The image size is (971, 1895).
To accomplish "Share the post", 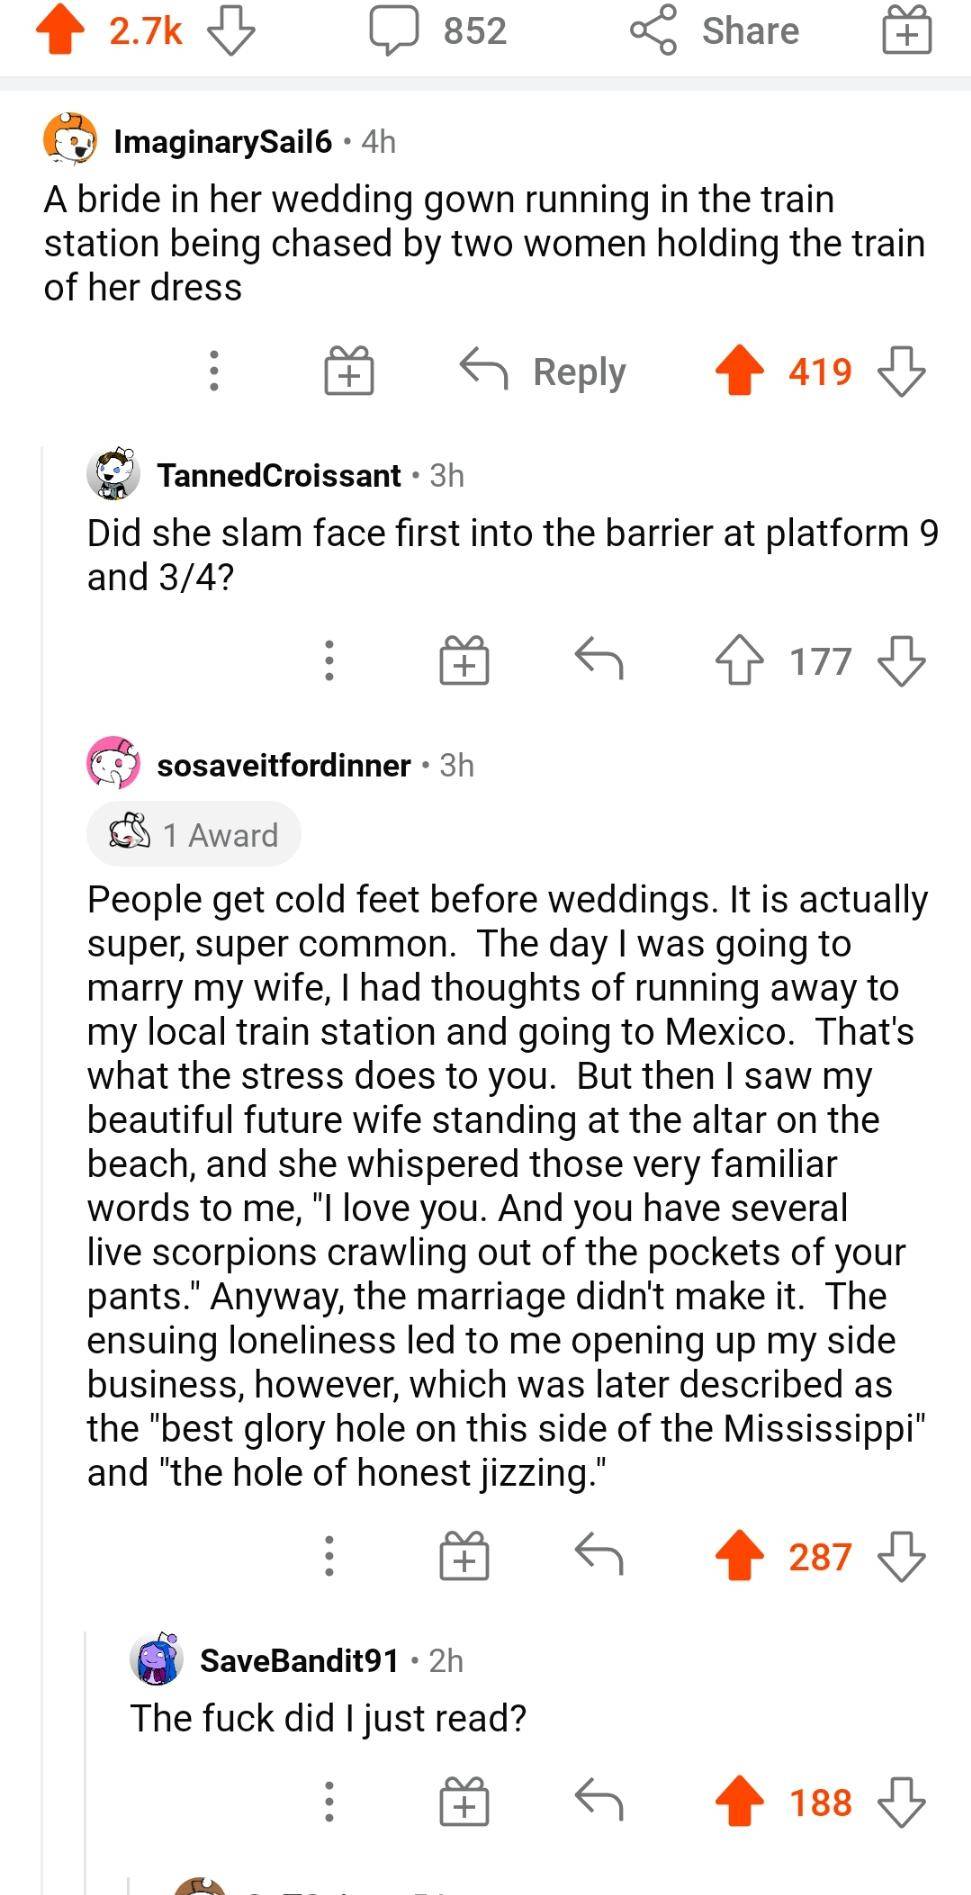I will click(715, 30).
